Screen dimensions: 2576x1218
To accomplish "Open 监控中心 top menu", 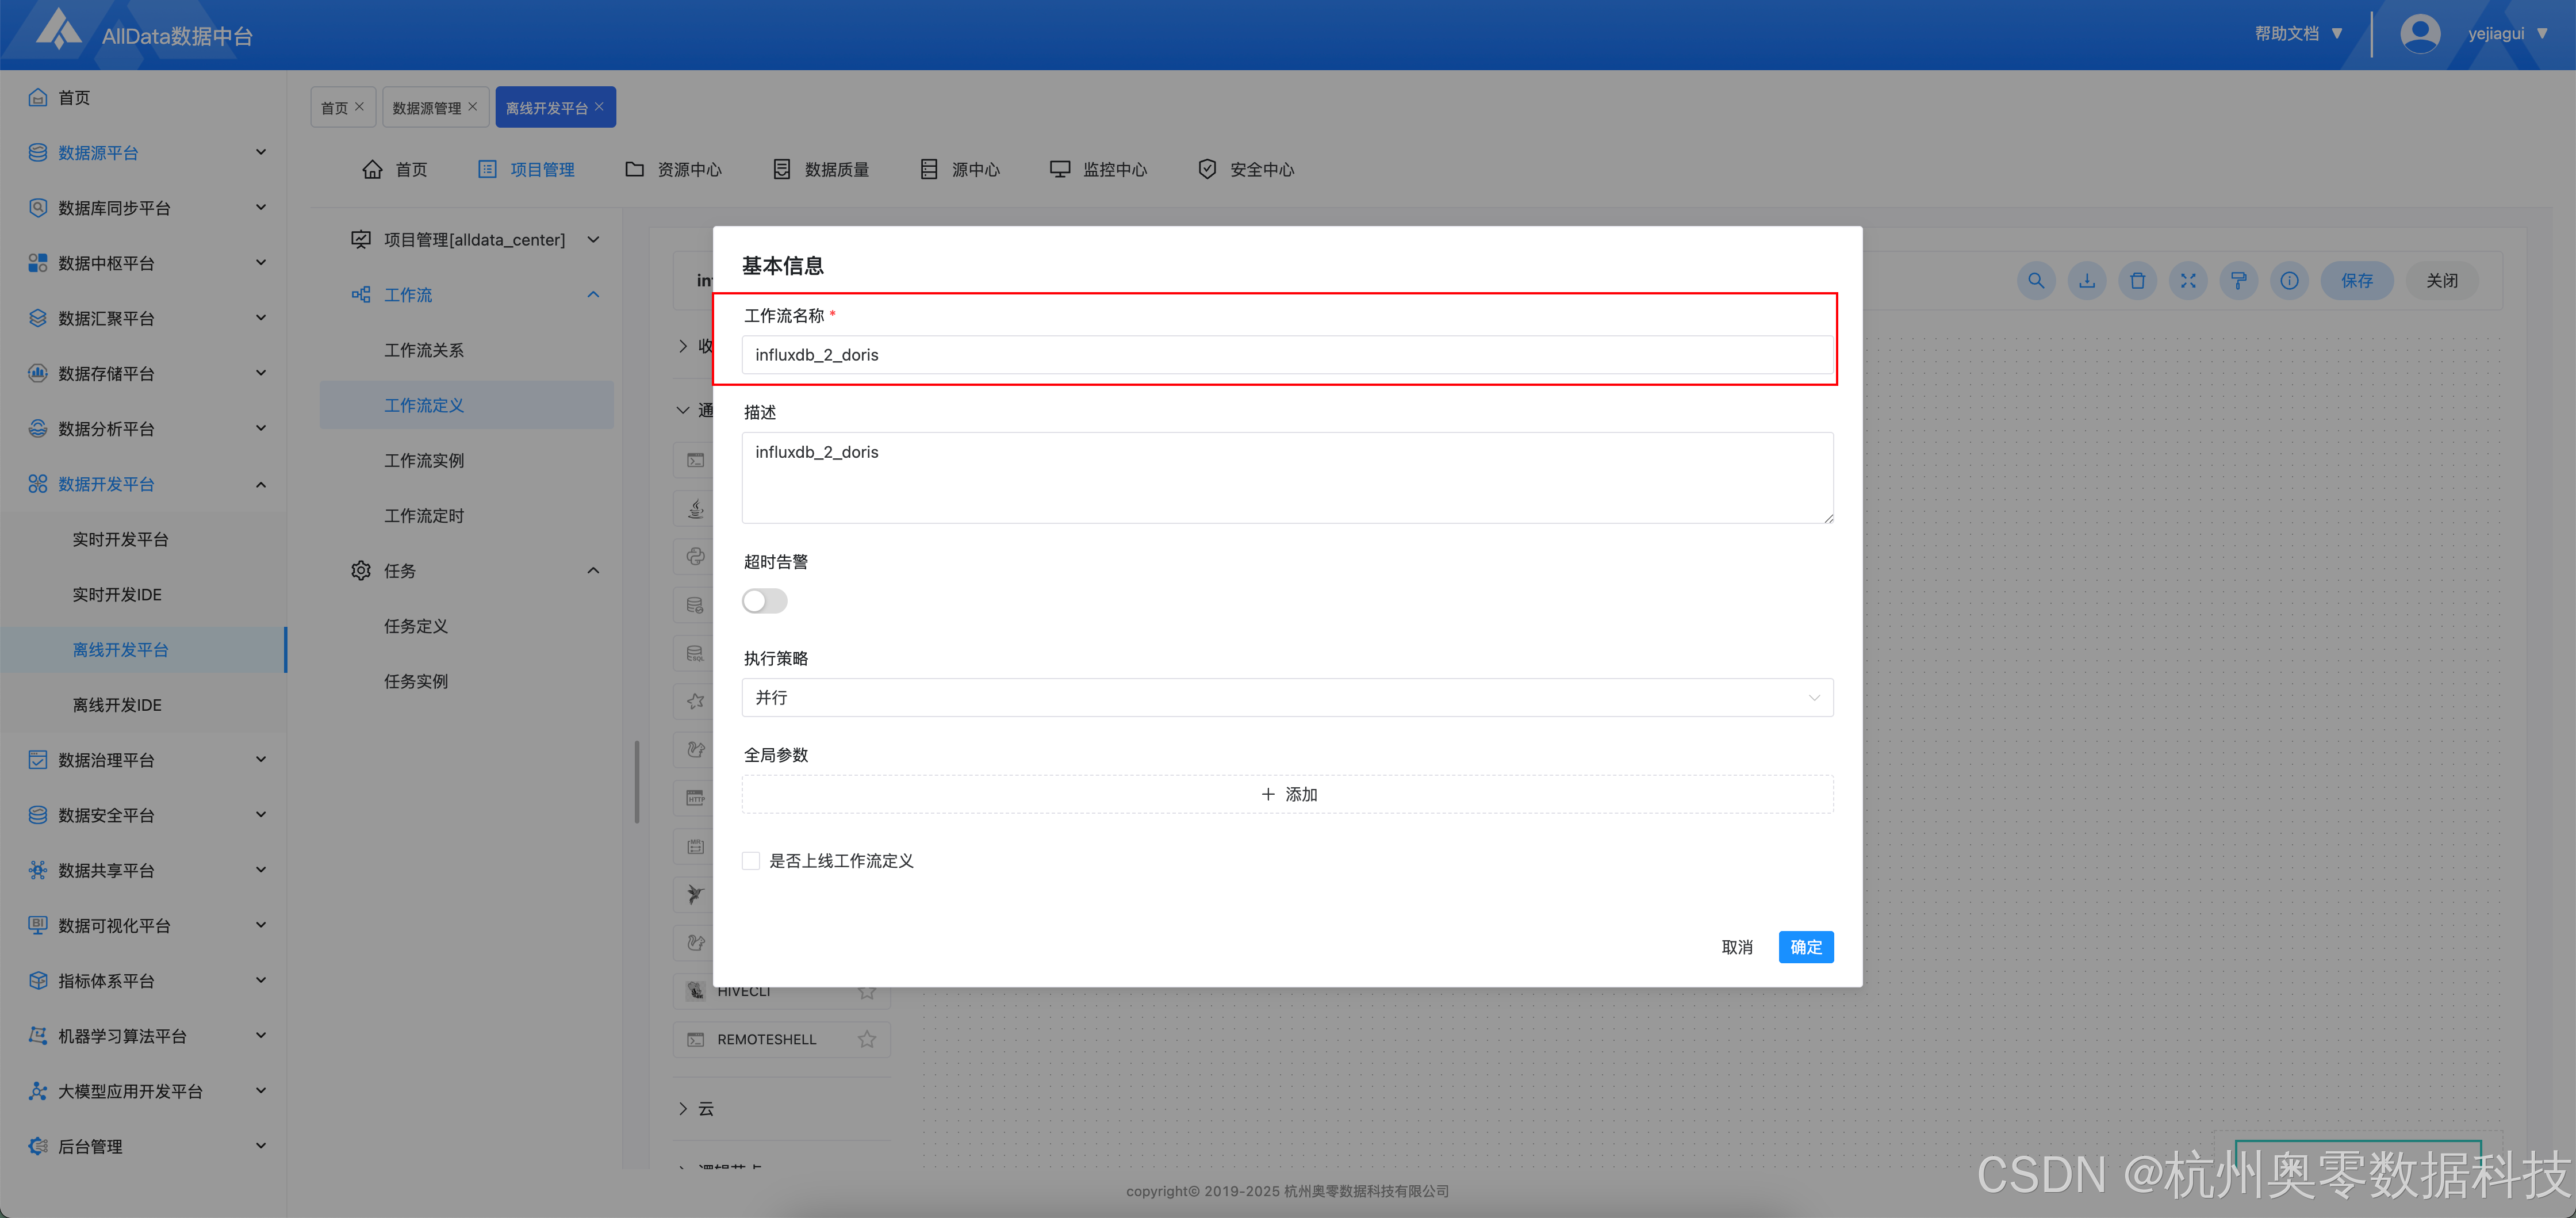I will click(1098, 169).
